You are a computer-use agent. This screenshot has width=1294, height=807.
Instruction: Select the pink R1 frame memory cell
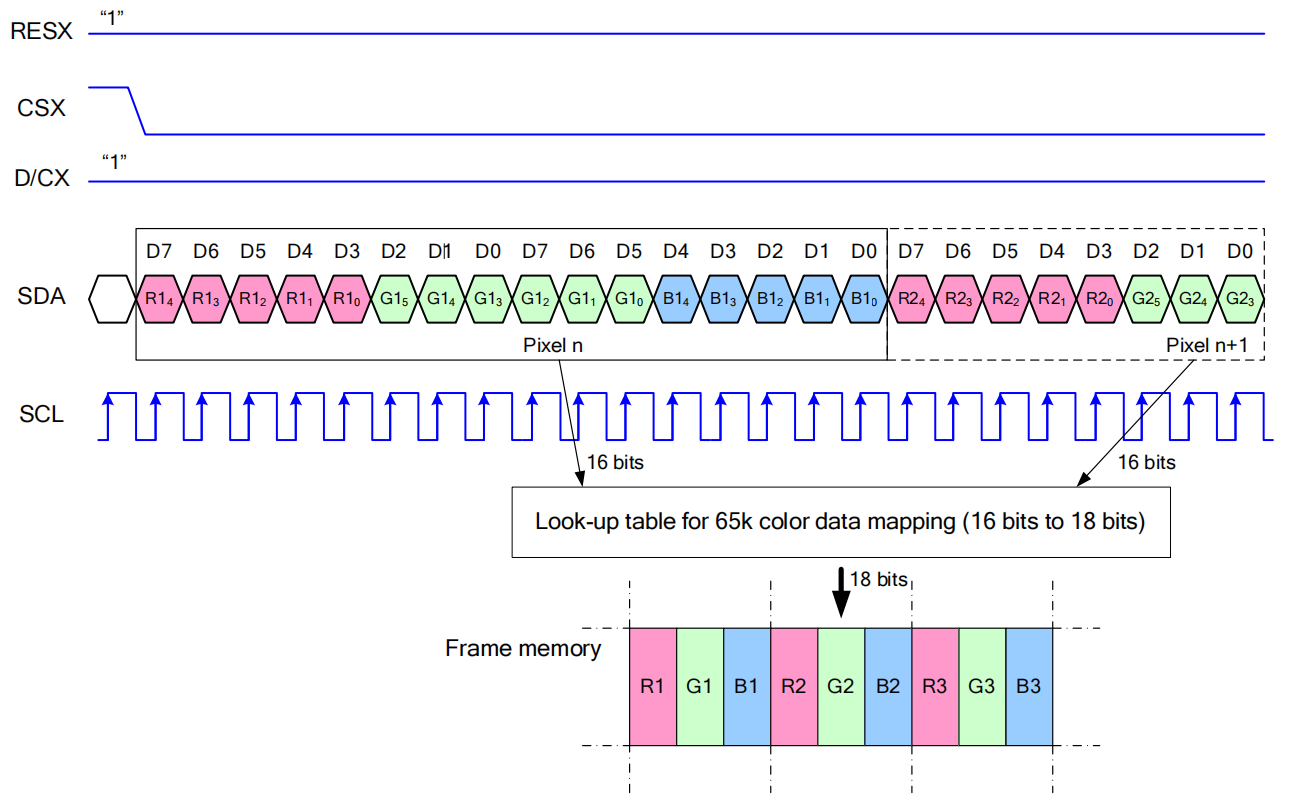coord(653,686)
